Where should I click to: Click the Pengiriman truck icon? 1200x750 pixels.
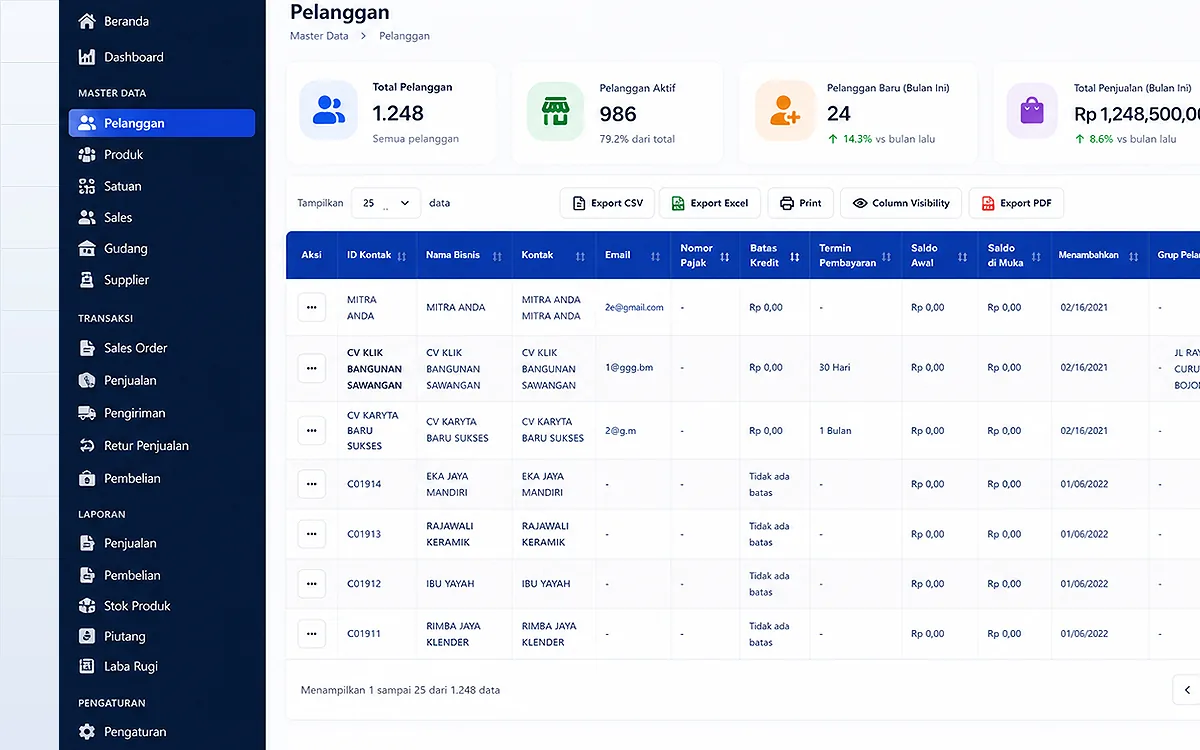87,413
